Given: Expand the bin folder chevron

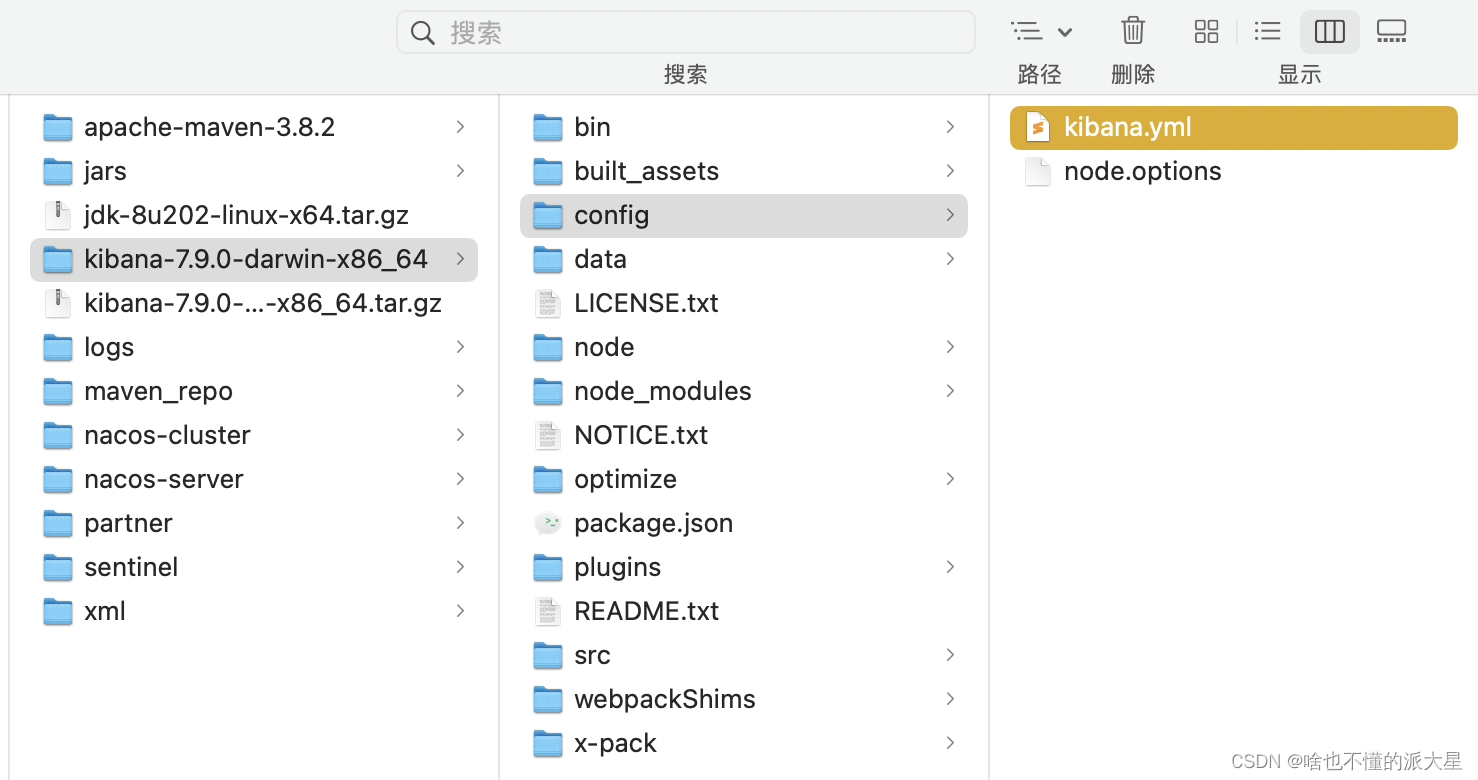Looking at the screenshot, I should pos(950,127).
